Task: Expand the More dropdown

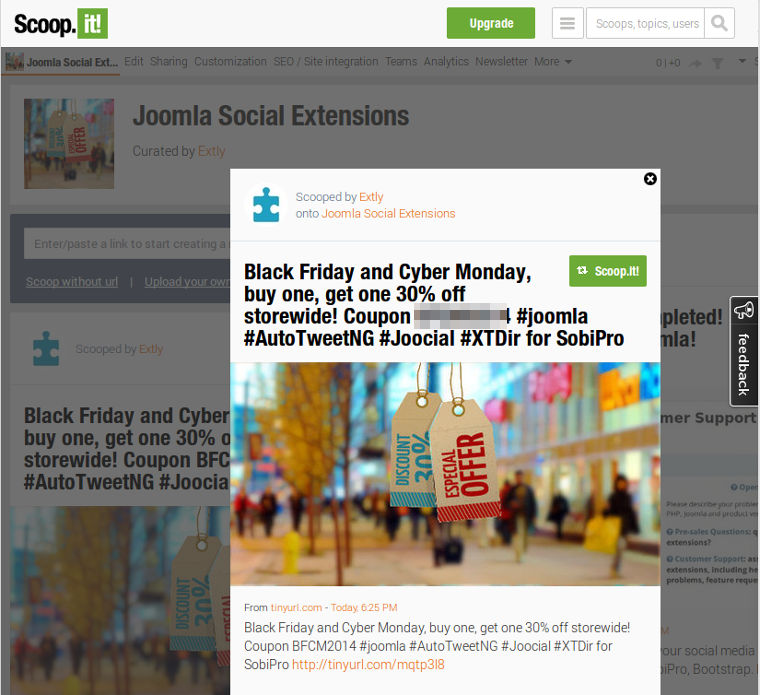Action: (x=553, y=62)
